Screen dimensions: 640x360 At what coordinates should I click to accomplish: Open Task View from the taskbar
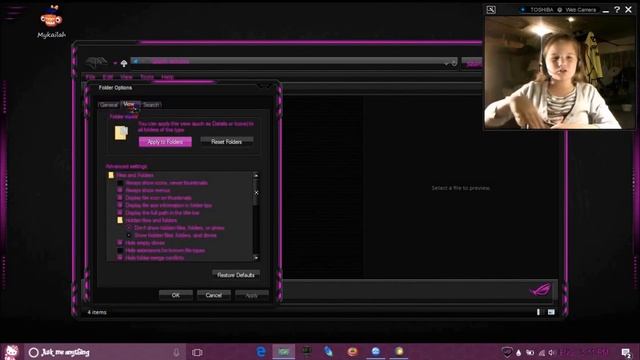point(197,352)
